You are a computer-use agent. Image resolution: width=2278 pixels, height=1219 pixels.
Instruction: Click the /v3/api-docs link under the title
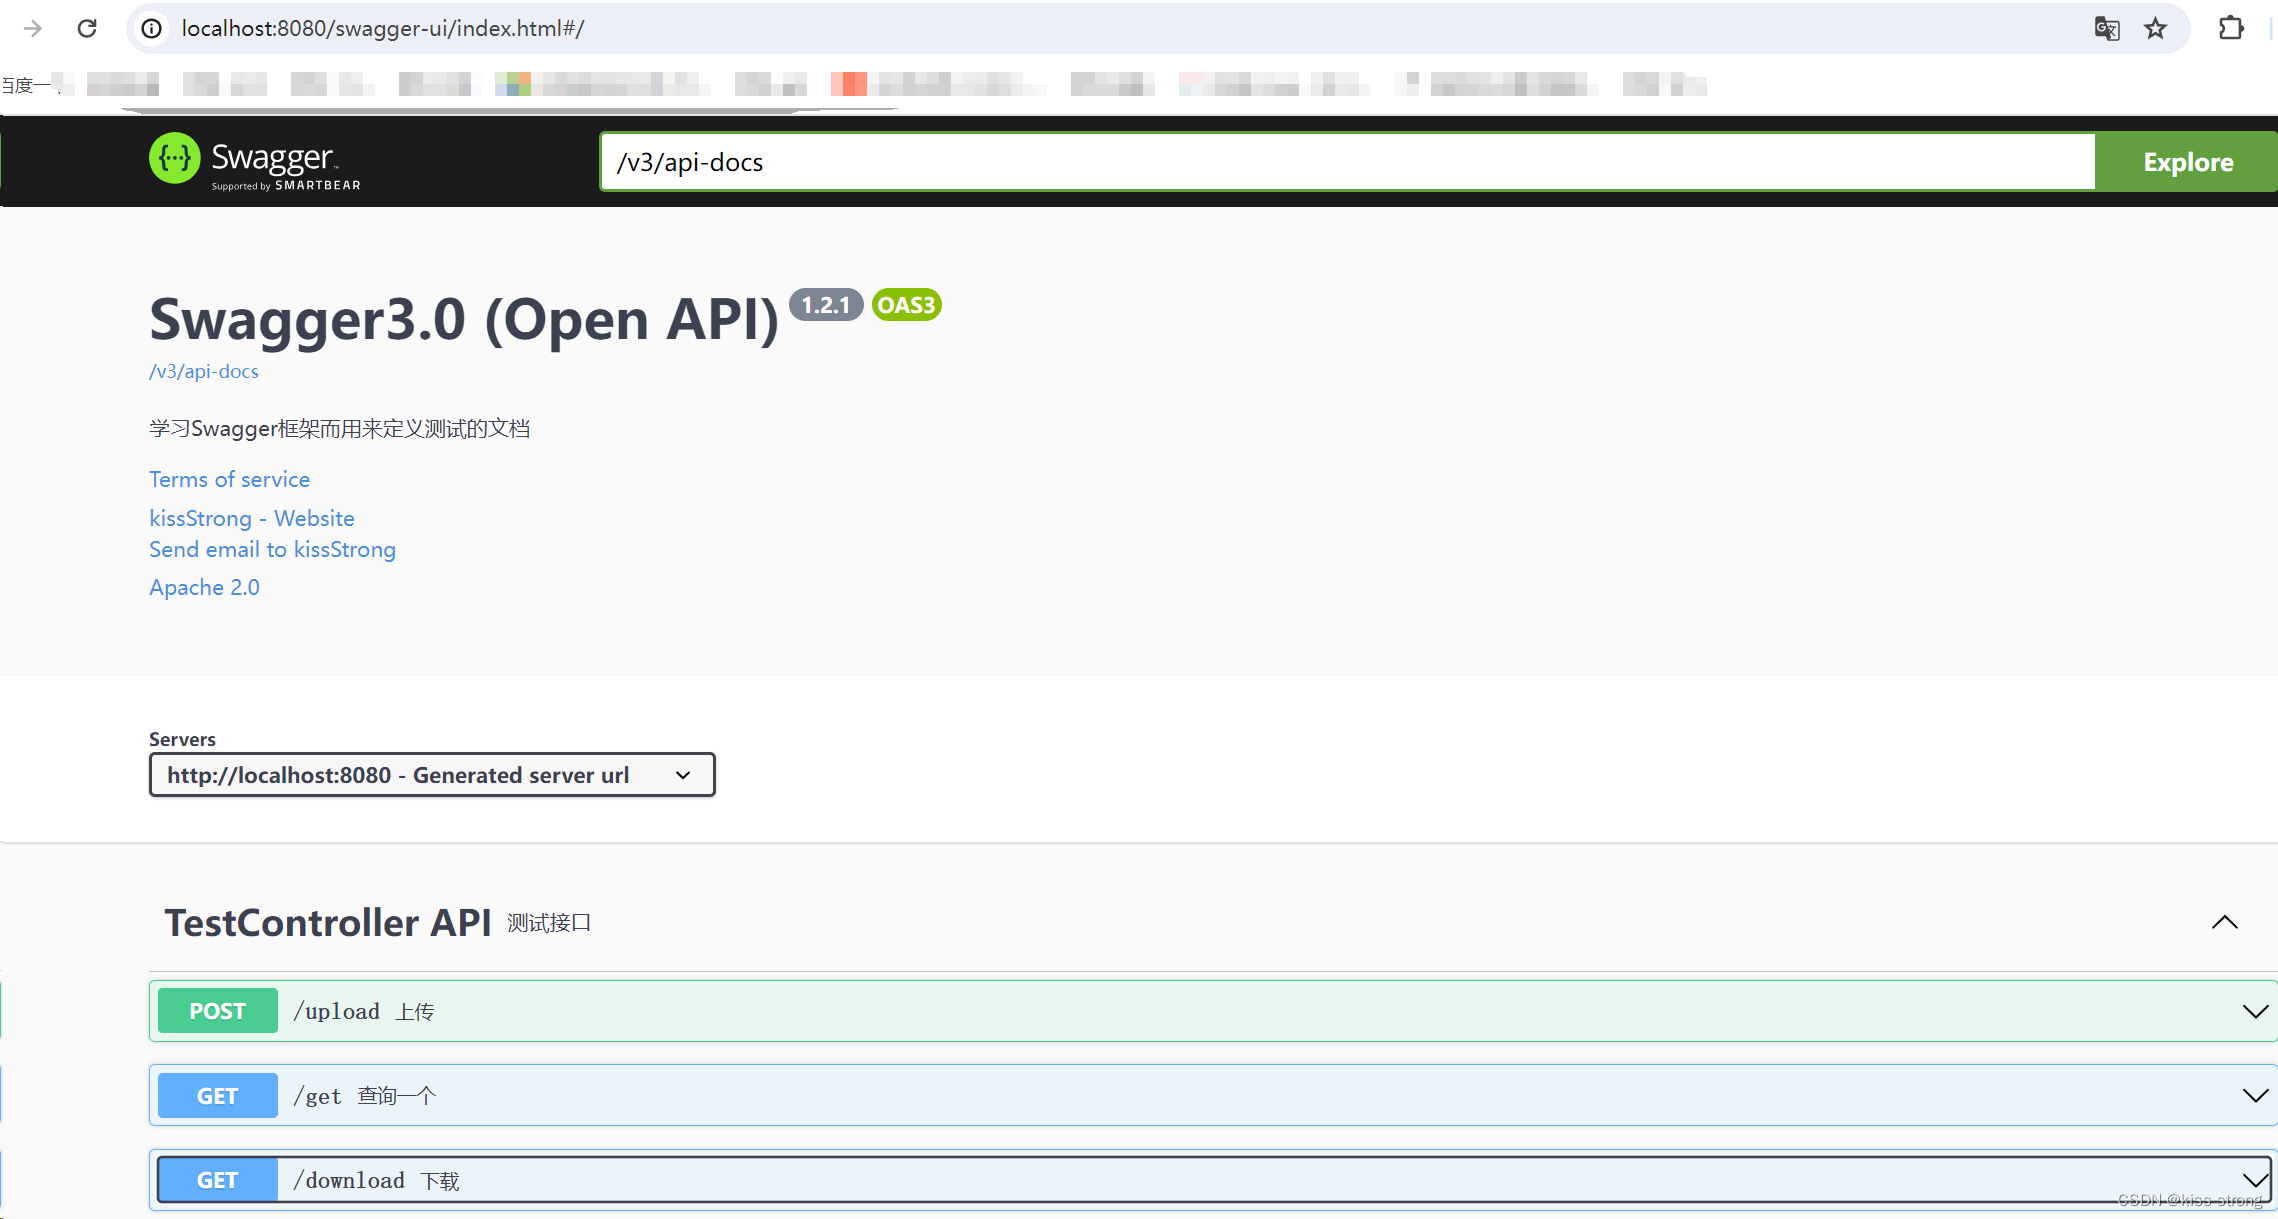(203, 371)
